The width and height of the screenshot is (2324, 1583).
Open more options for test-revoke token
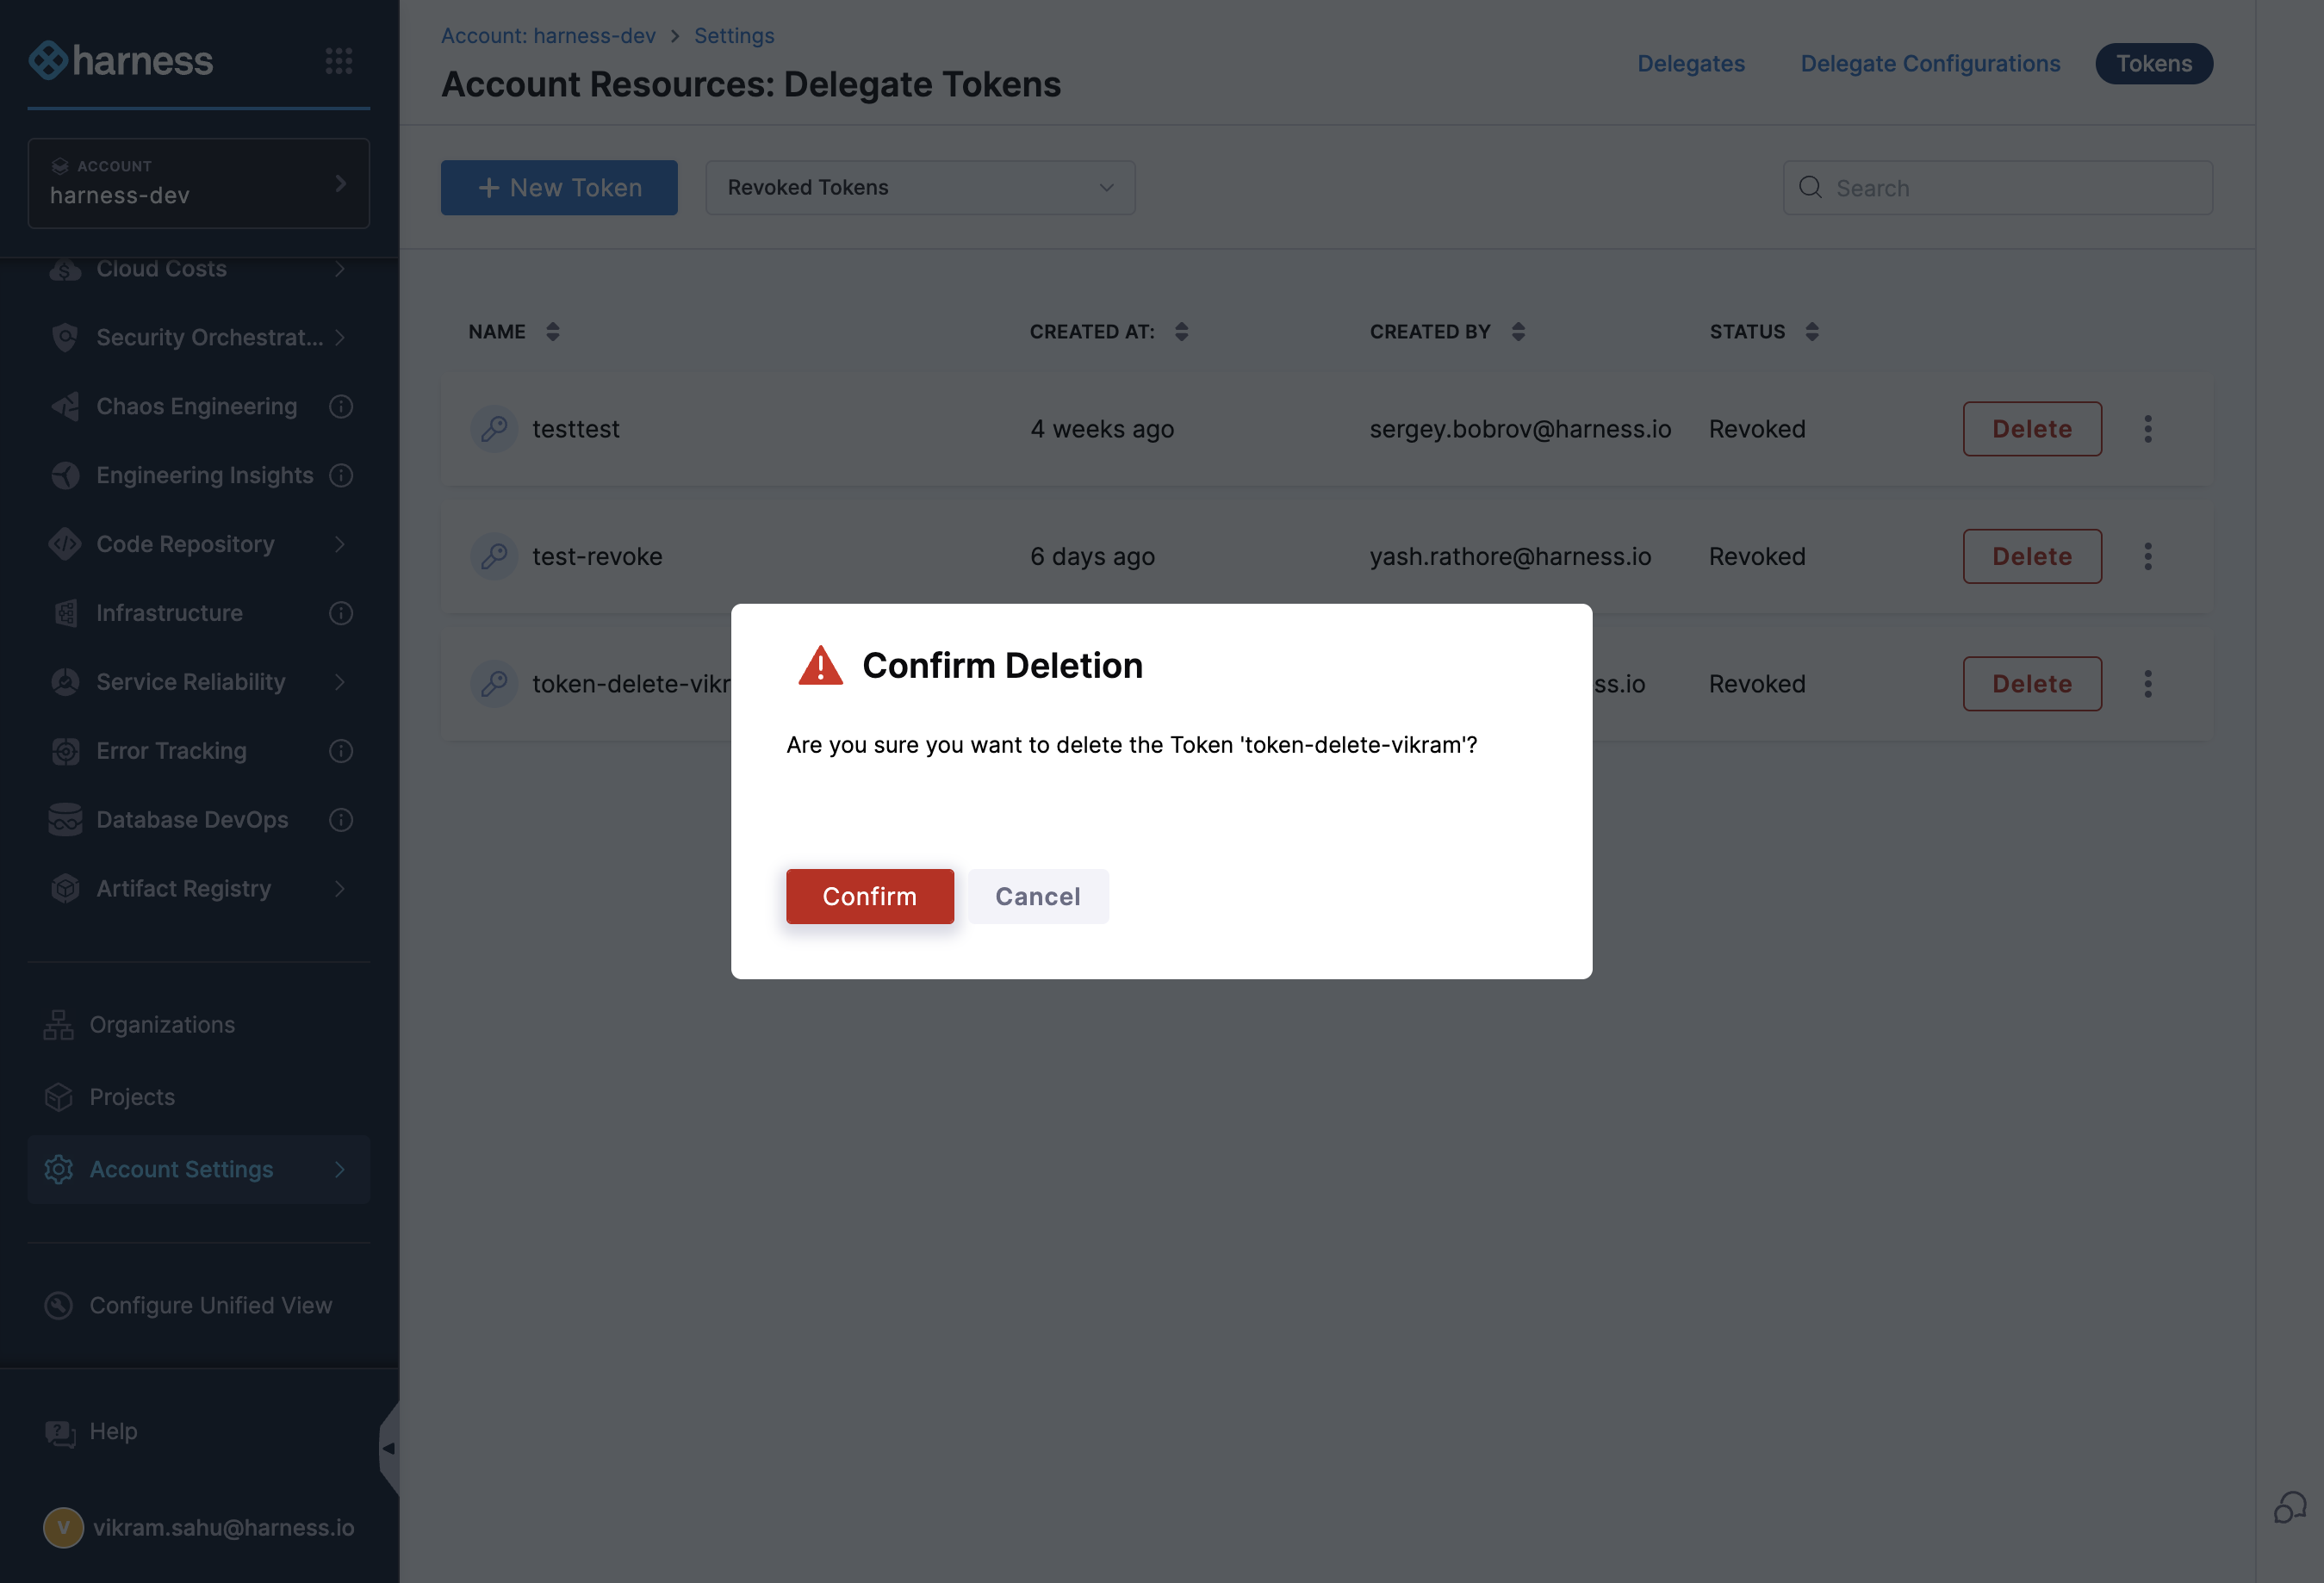tap(2147, 556)
